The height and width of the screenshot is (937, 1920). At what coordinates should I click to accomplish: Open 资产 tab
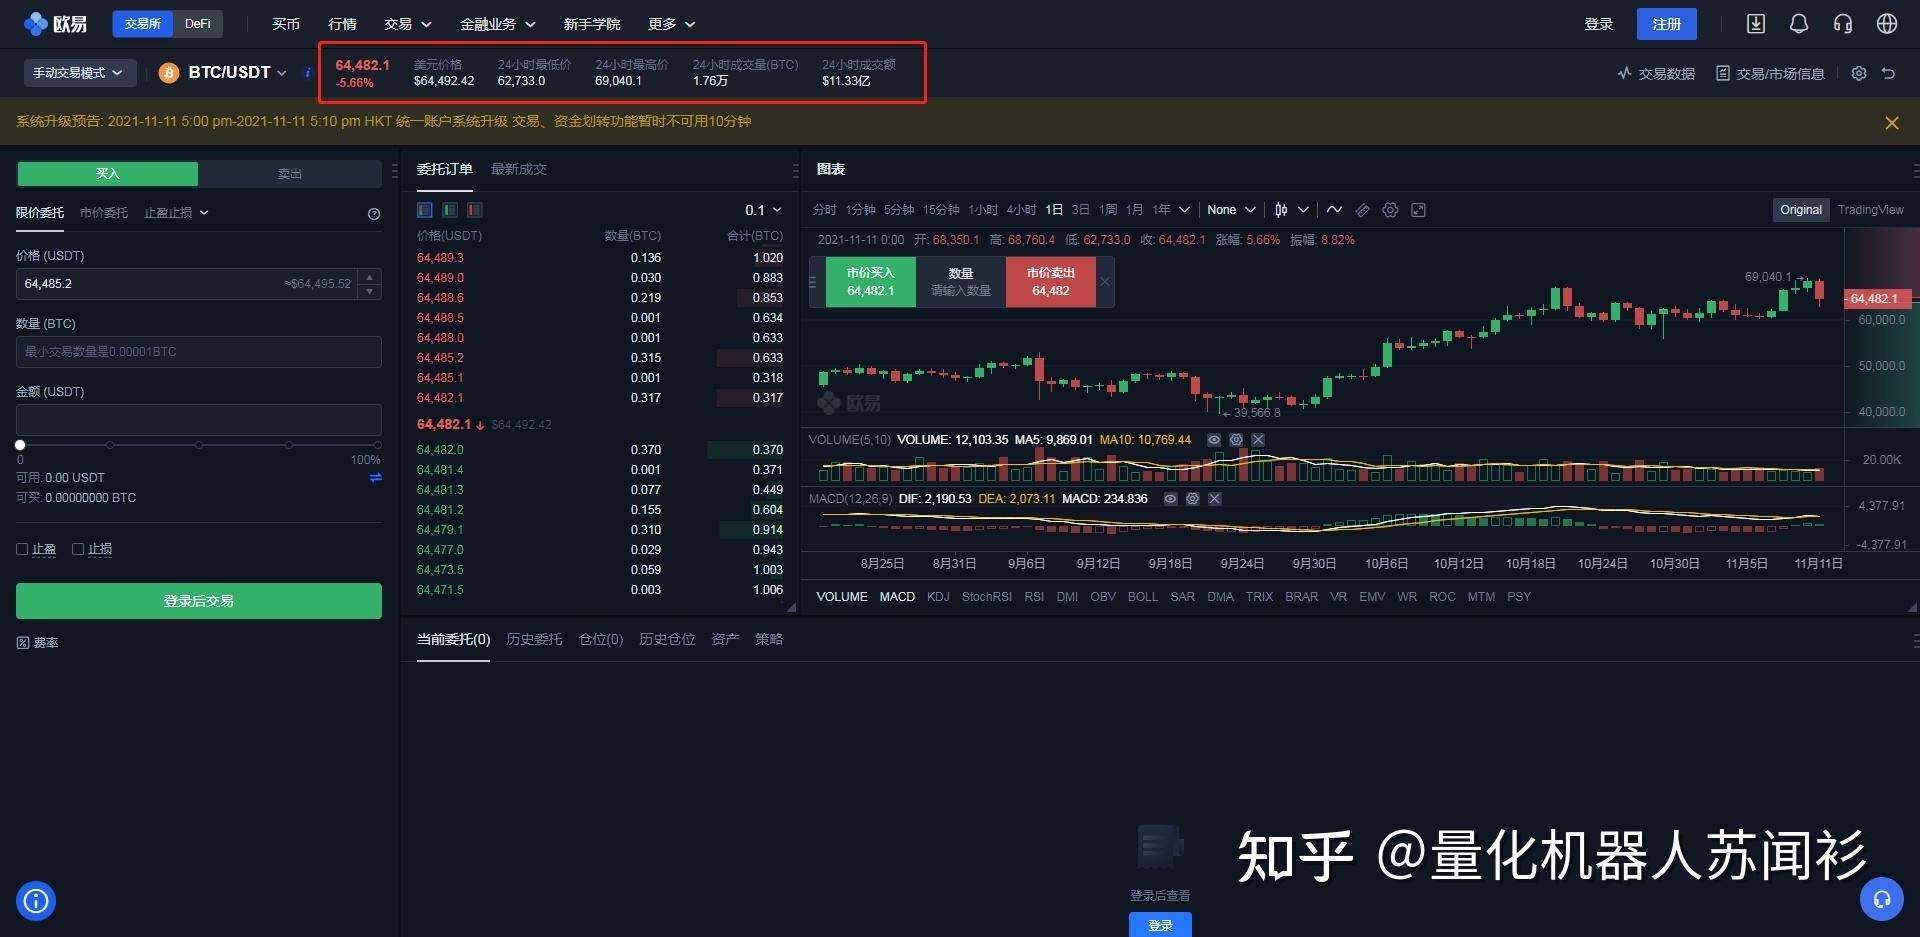click(725, 639)
